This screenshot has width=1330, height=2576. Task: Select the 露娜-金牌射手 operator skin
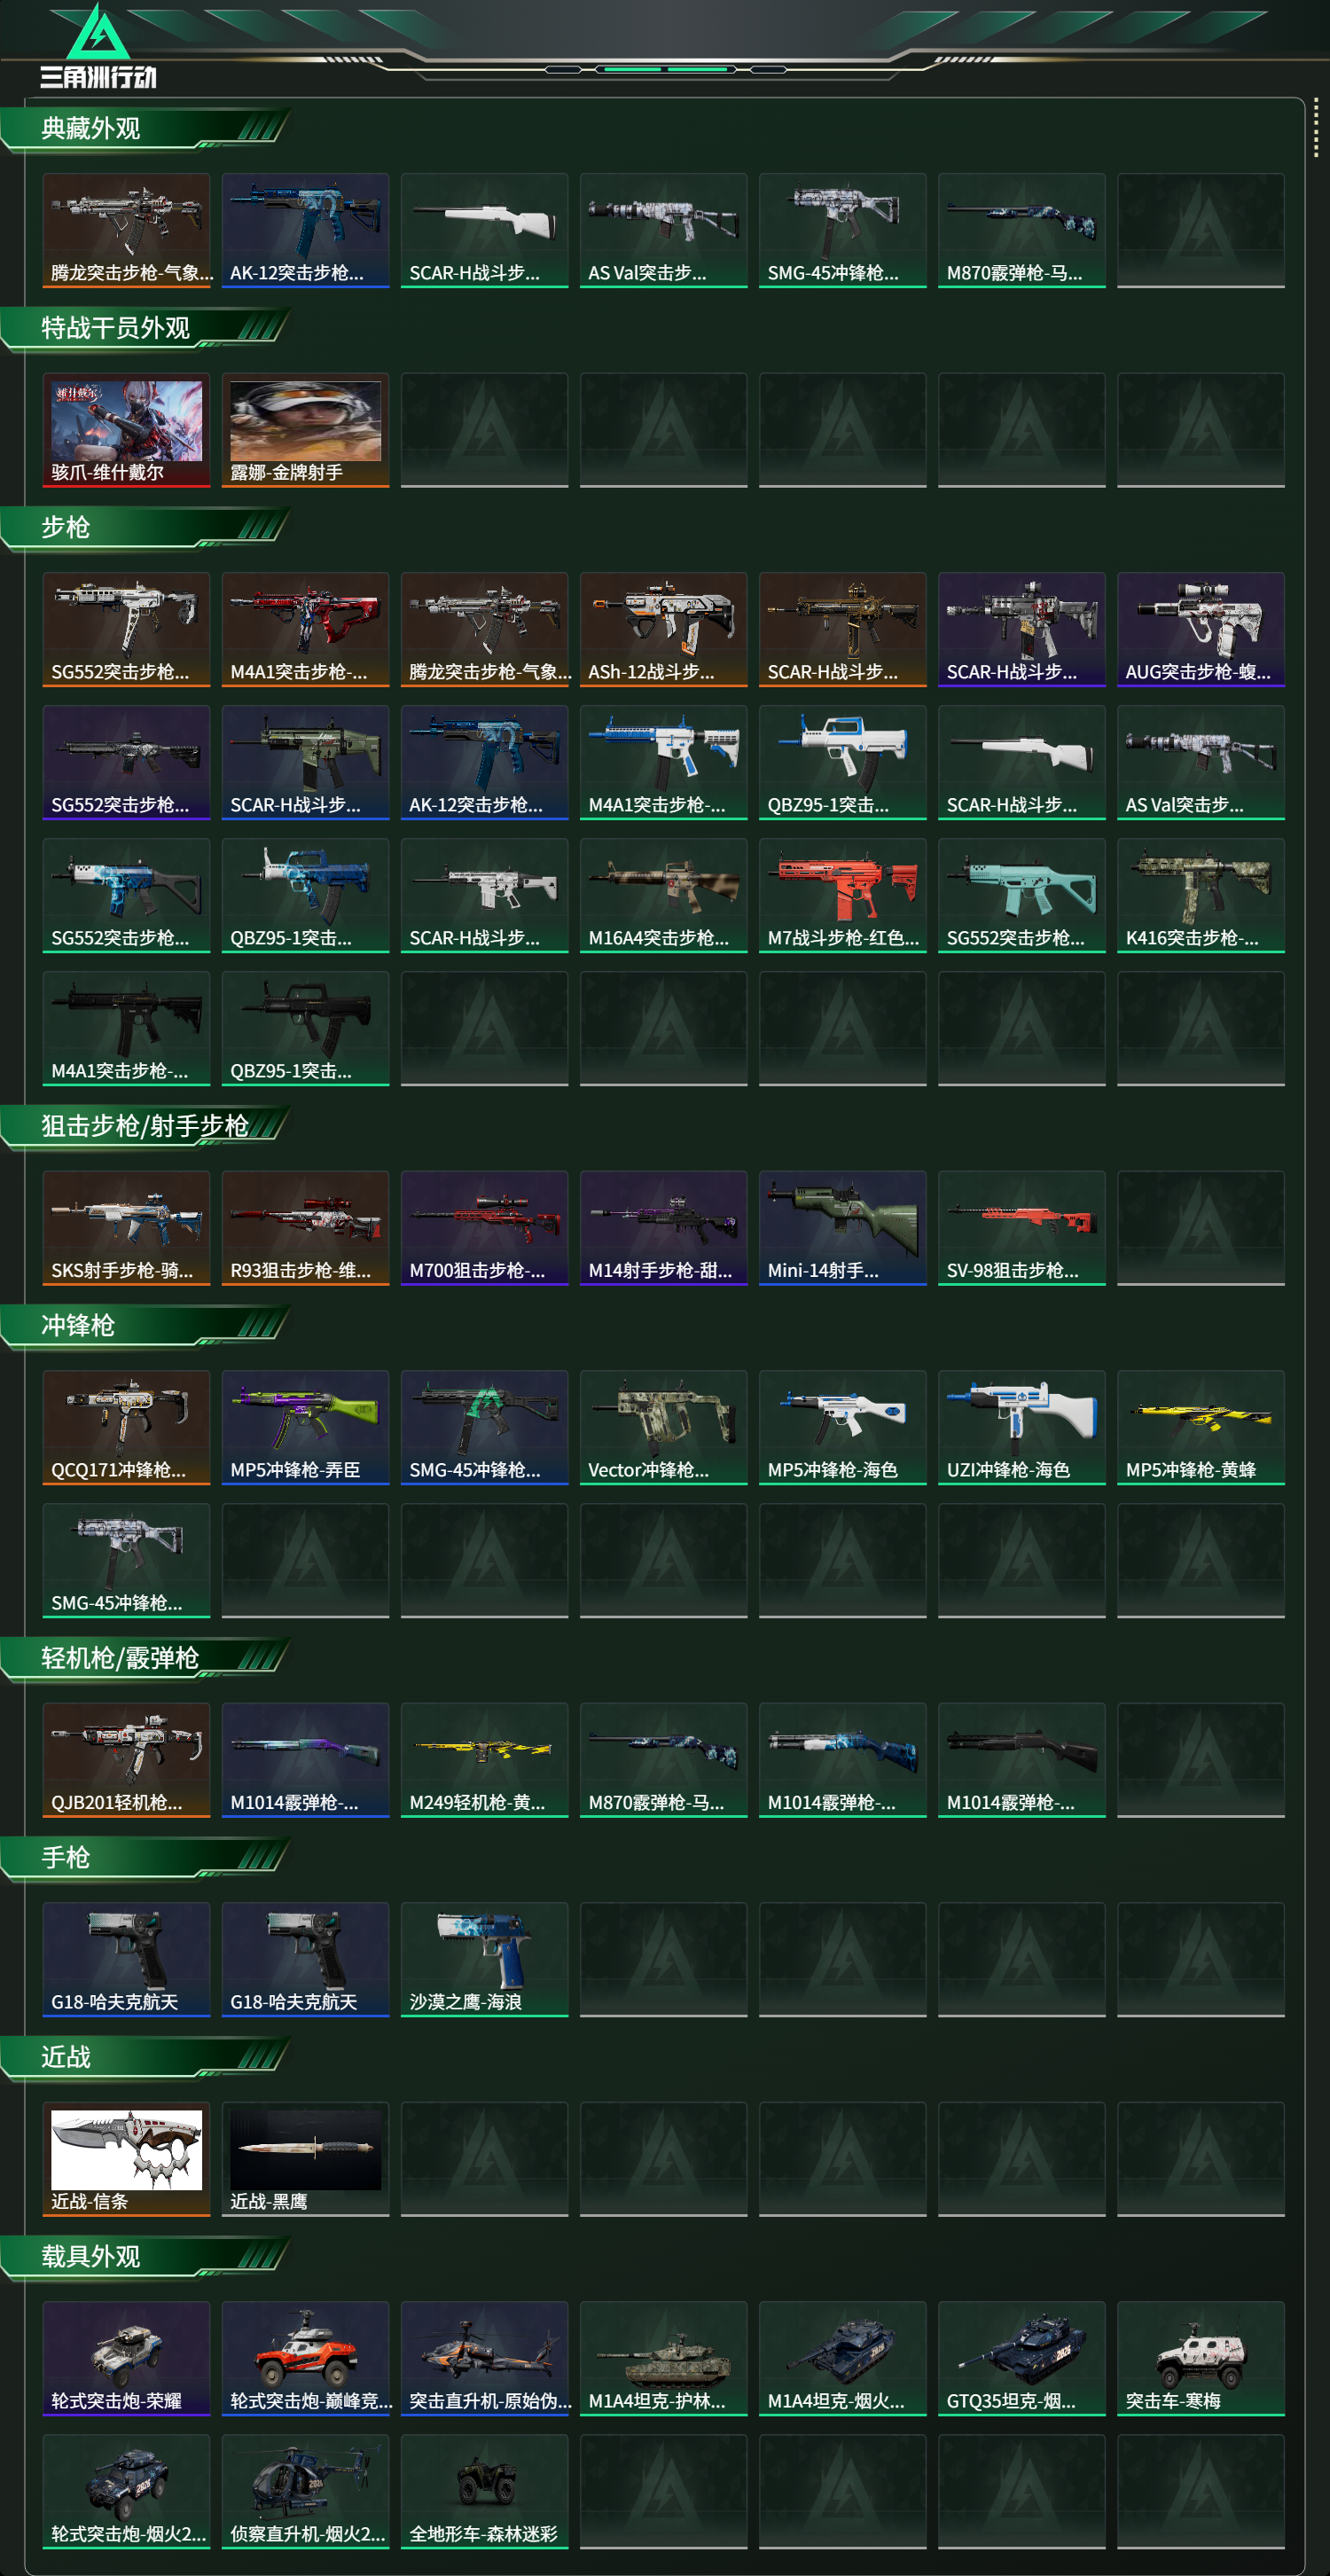click(x=305, y=431)
